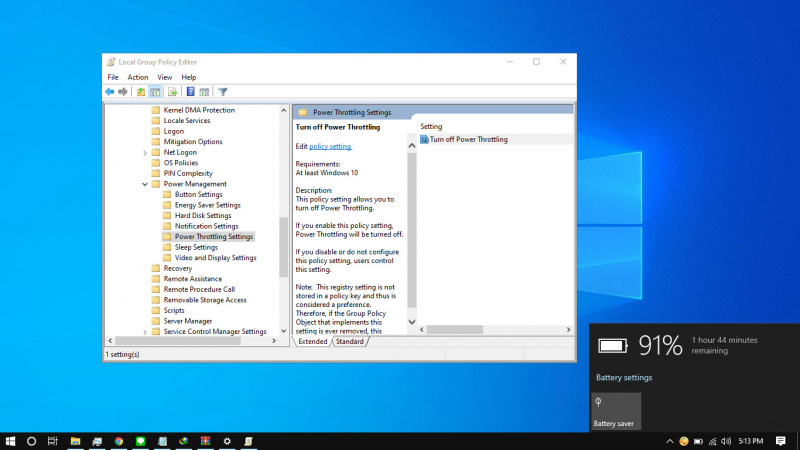Toggle the Battery saver tile

point(616,411)
